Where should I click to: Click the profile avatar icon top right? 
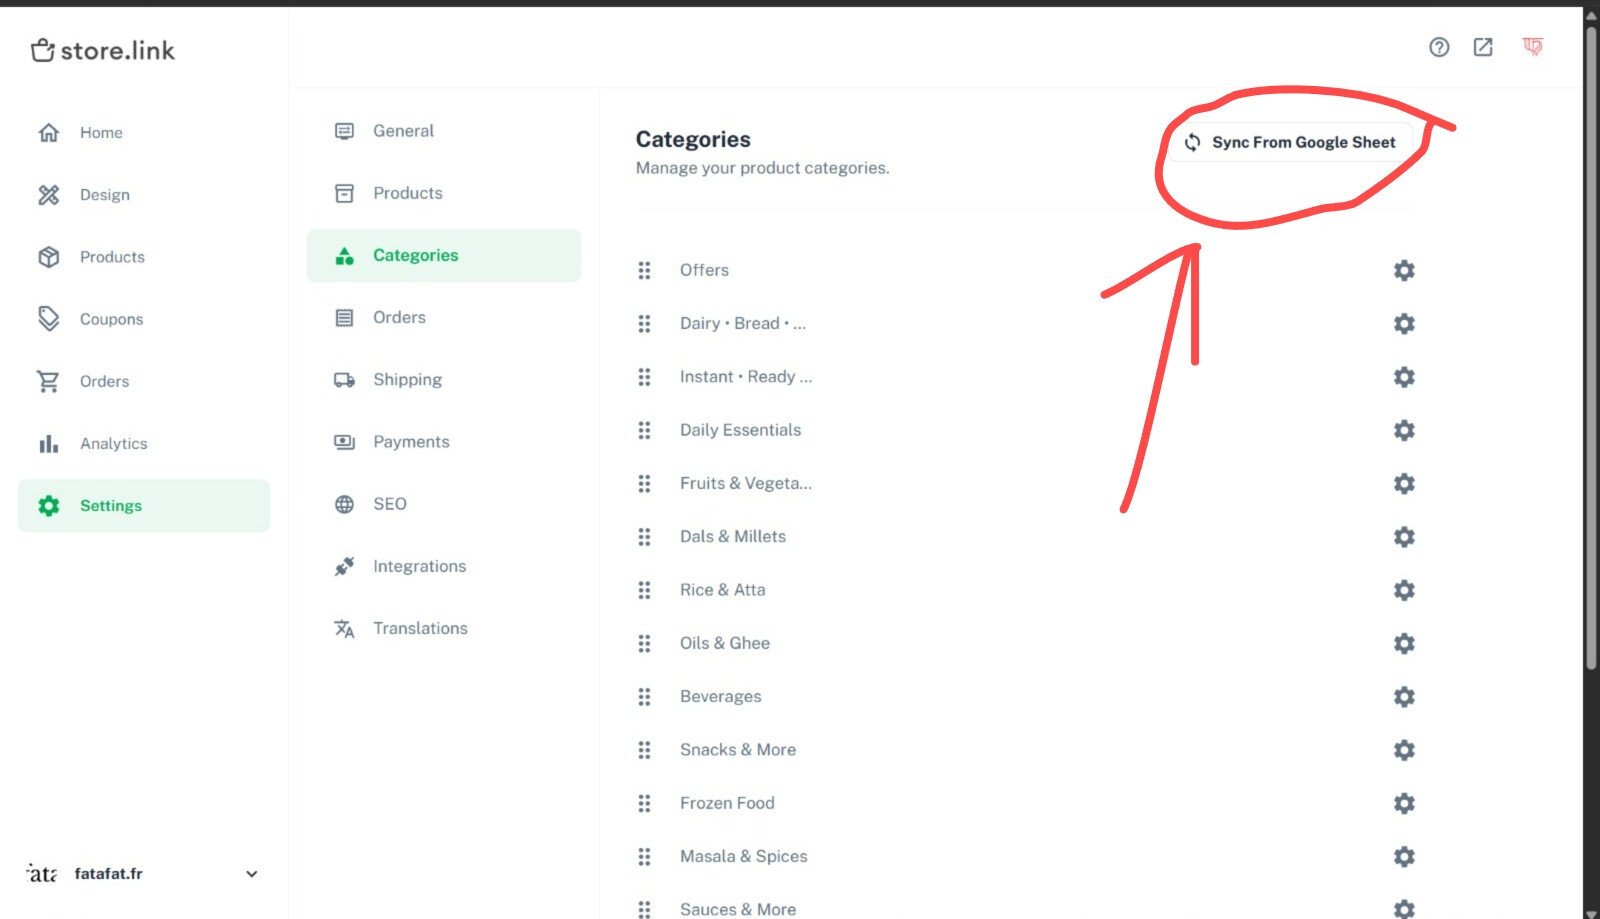click(1532, 47)
